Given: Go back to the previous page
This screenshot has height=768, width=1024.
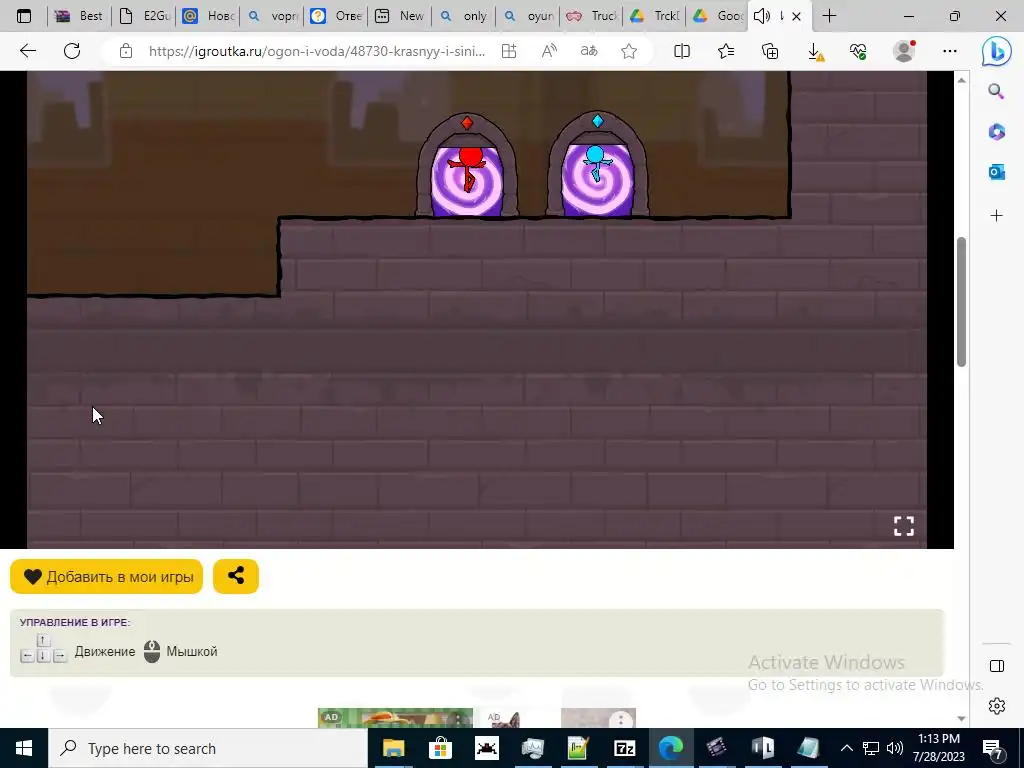Looking at the screenshot, I should coord(27,51).
